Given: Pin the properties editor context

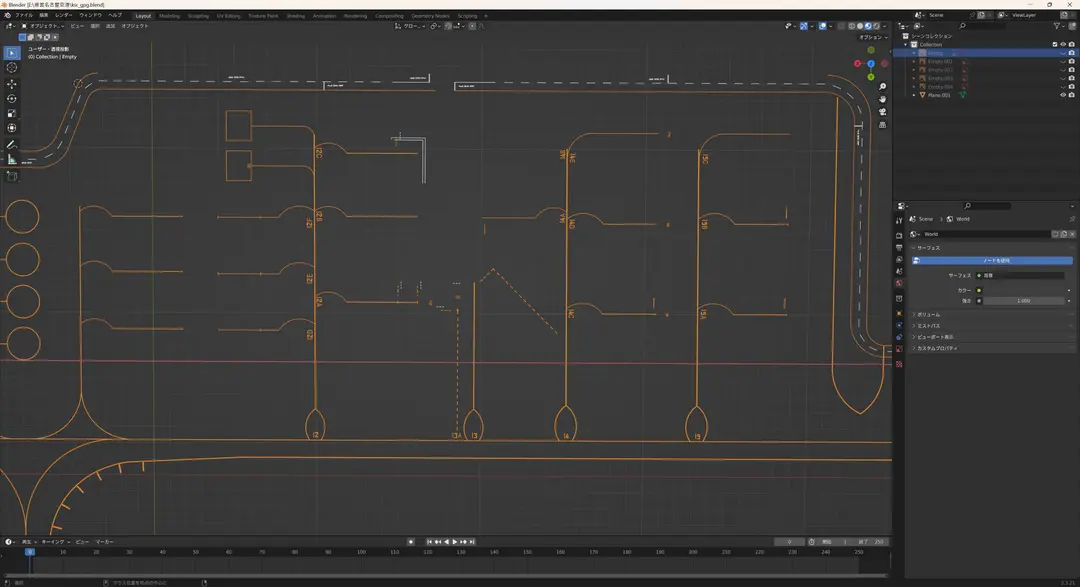Looking at the screenshot, I should pyautogui.click(x=1072, y=219).
